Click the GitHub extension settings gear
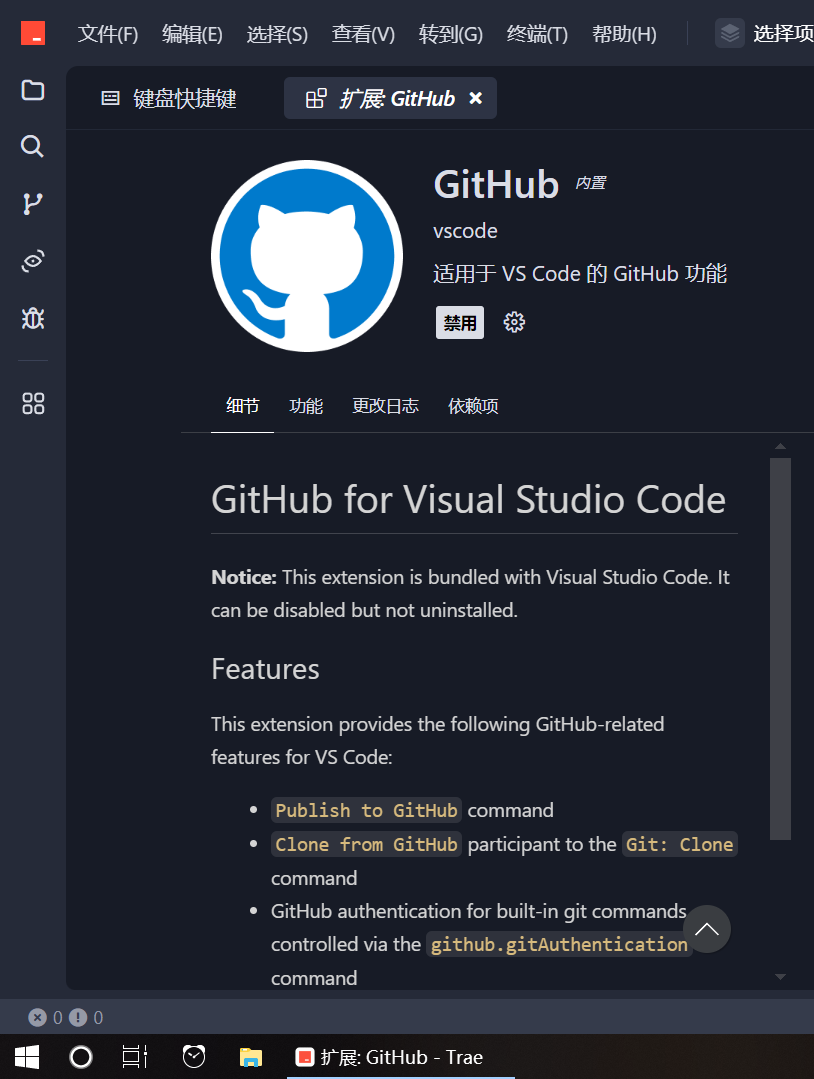 tap(514, 322)
